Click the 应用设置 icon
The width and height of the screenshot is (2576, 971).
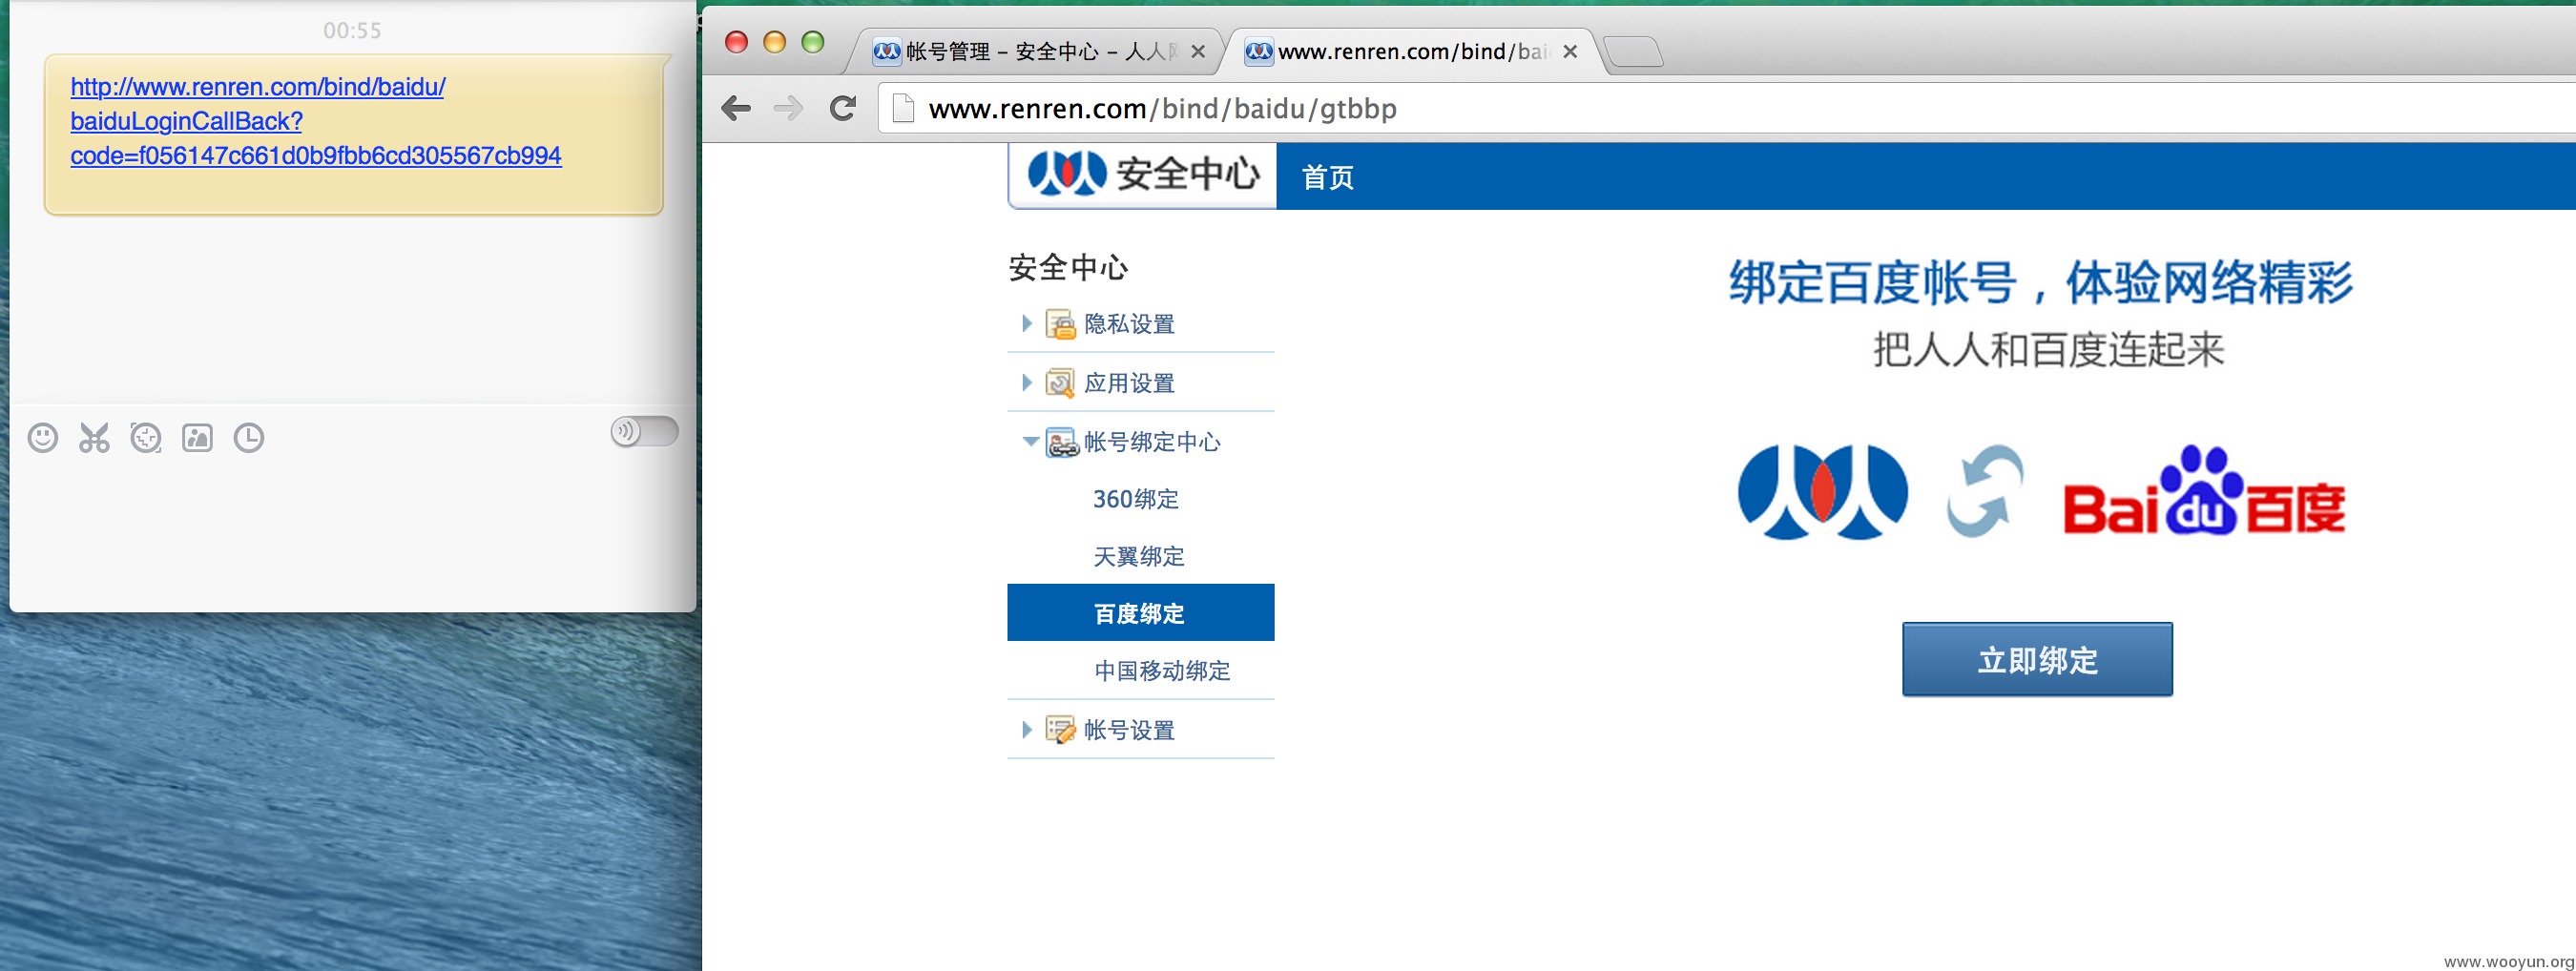click(x=1060, y=382)
